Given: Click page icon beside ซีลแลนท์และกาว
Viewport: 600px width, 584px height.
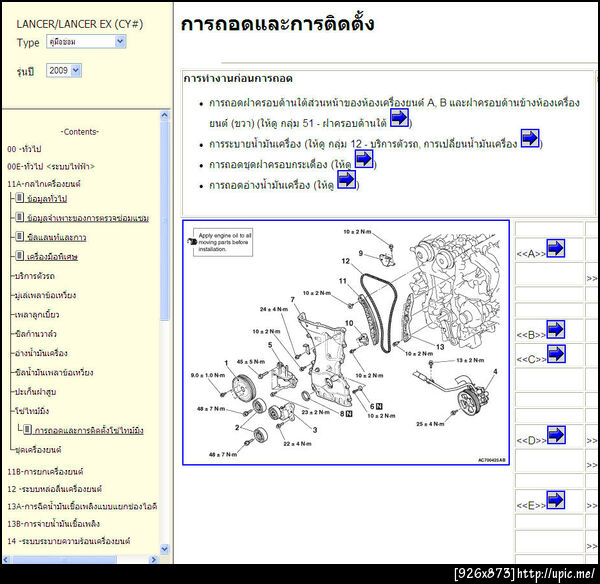Looking at the screenshot, I should tap(20, 237).
